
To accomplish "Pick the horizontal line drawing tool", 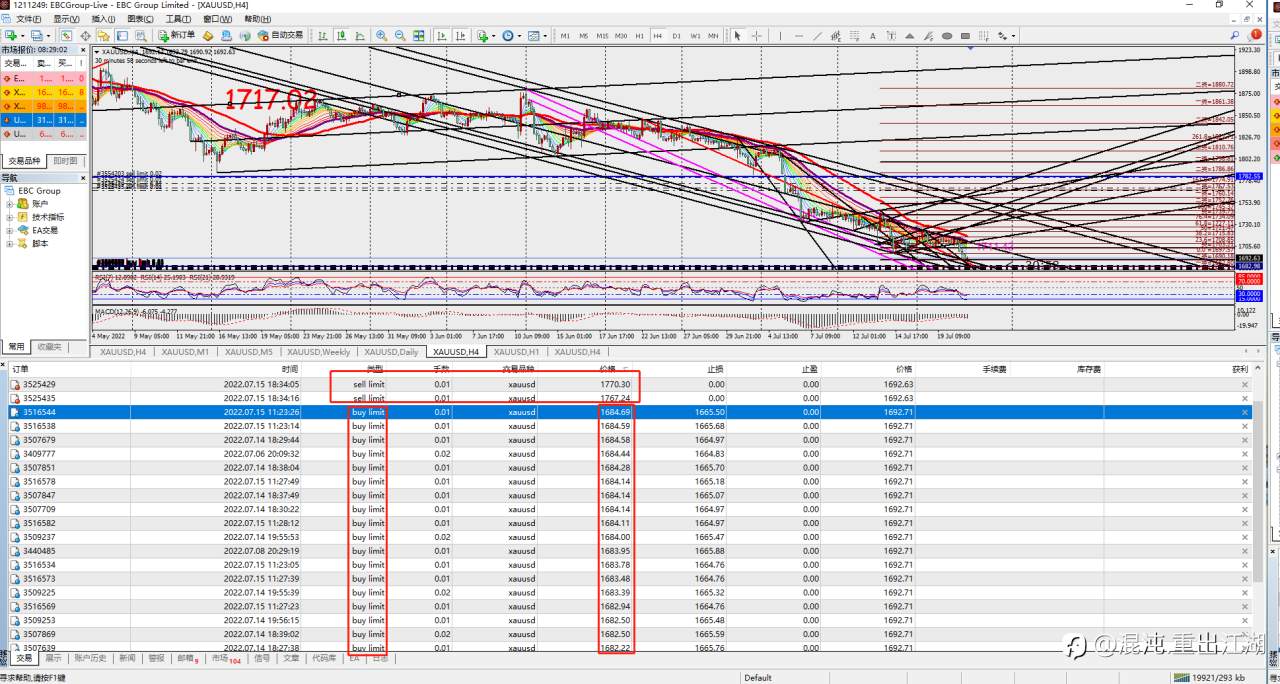I will 798,36.
